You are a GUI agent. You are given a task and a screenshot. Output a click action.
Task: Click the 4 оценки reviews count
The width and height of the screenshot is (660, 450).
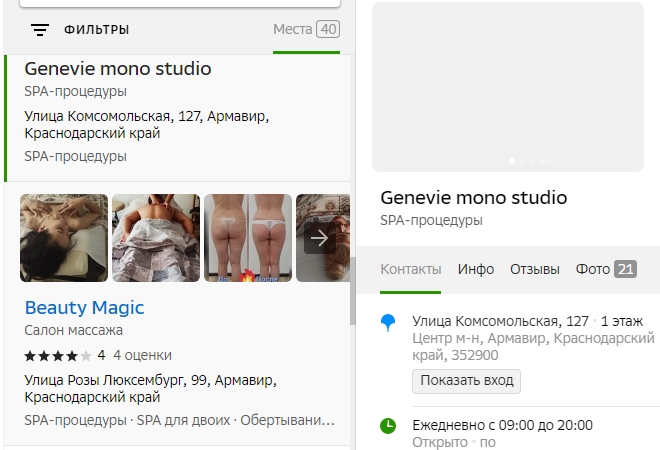142,355
